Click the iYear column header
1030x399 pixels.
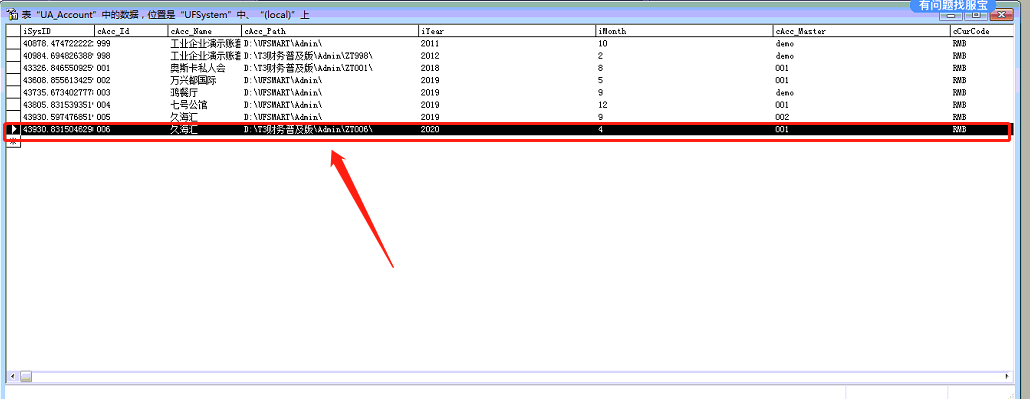coord(508,32)
